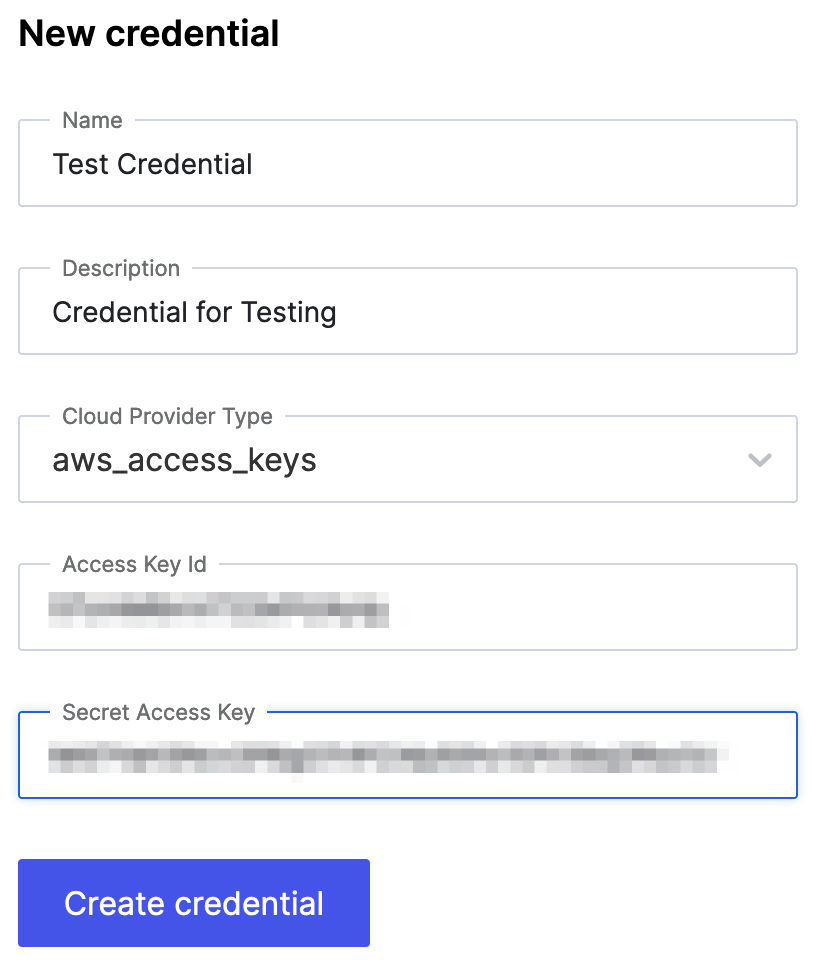This screenshot has height=966, width=814.
Task: Click the blurred Access Key Id value
Action: pos(218,609)
